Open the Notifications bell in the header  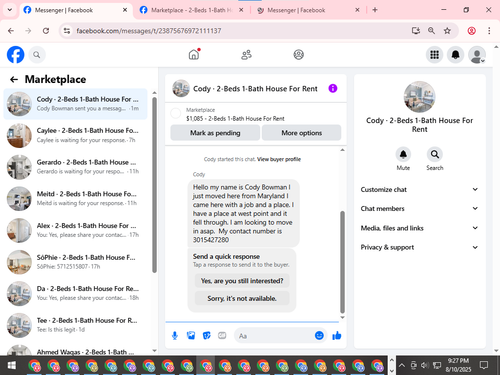(x=455, y=55)
